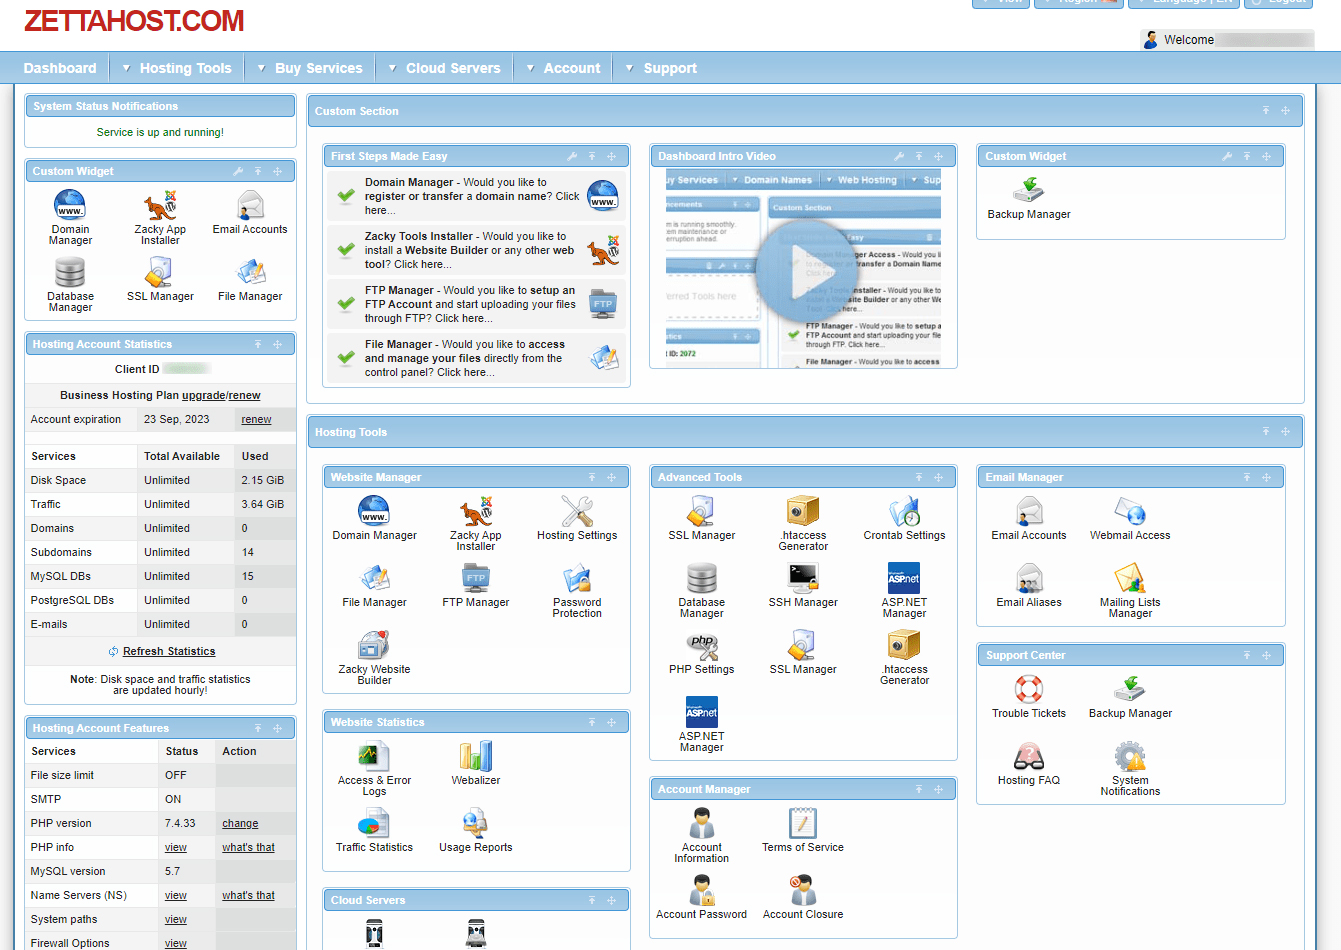
Task: Collapse the Support Center widget
Action: point(1247,656)
